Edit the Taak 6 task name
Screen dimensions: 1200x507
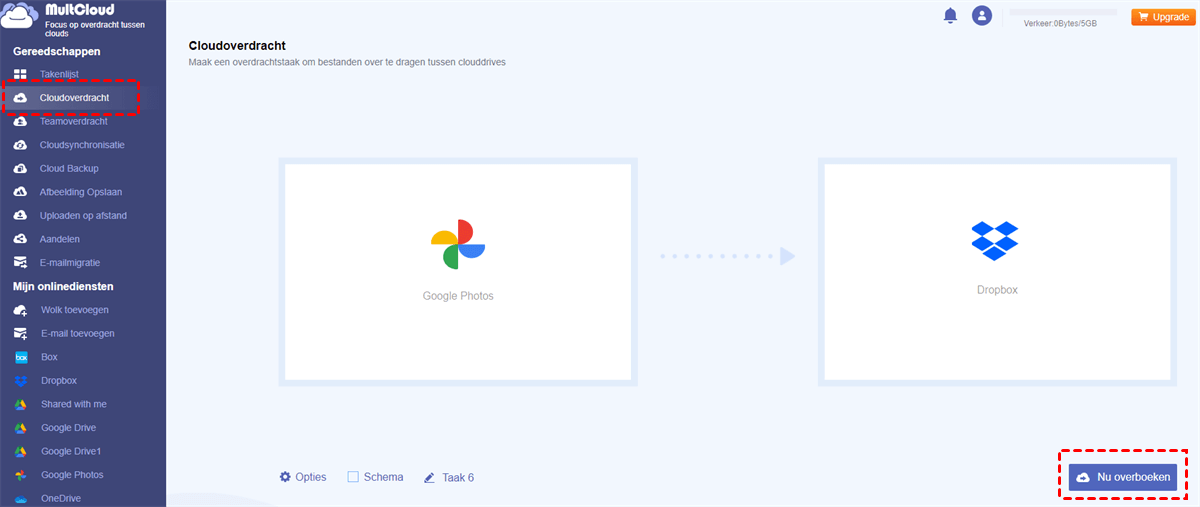[x=458, y=478]
